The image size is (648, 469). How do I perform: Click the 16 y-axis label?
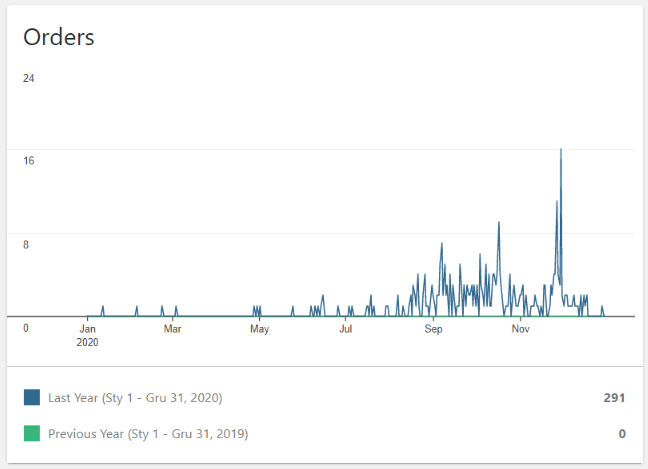(x=29, y=161)
